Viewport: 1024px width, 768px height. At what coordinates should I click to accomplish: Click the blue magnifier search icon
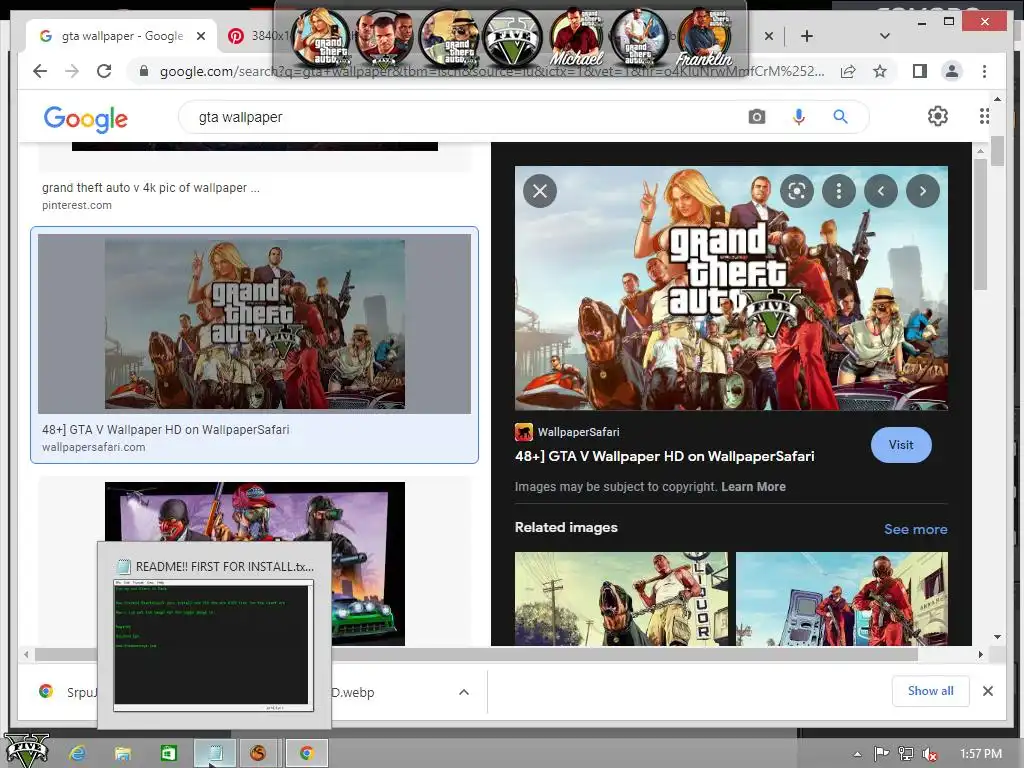[x=840, y=117]
